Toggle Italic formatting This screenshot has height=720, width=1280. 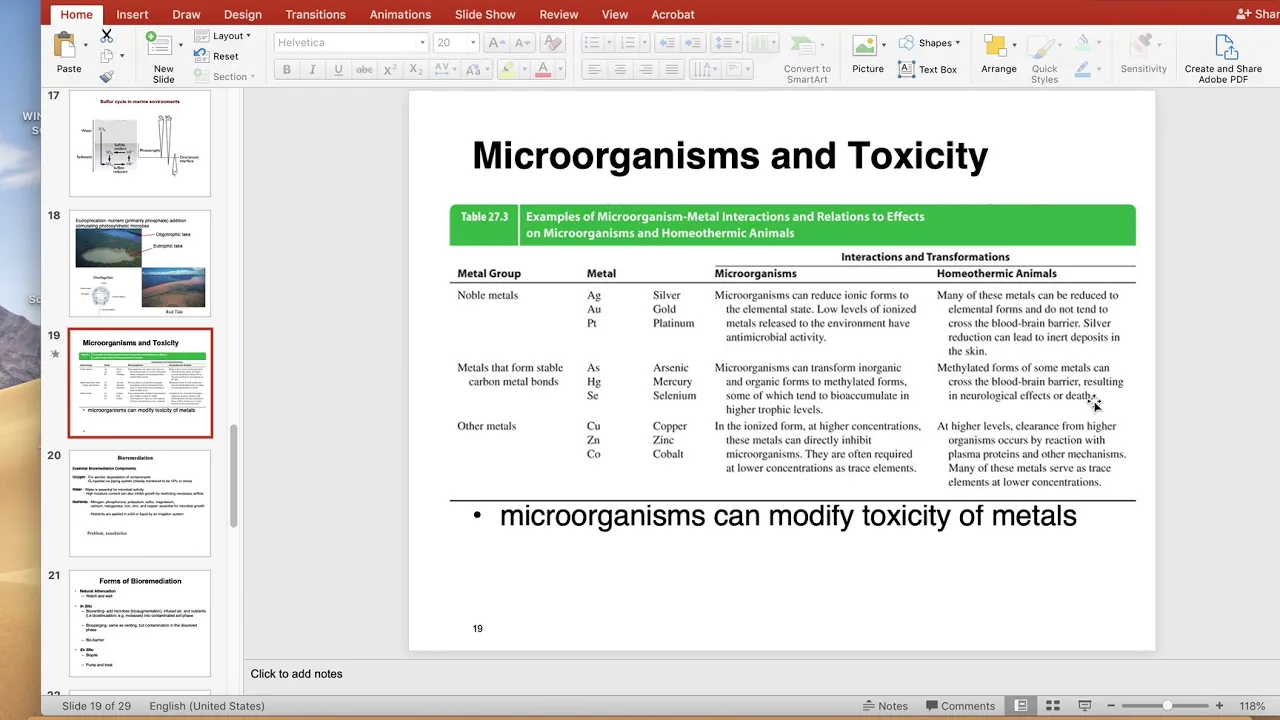coord(312,70)
